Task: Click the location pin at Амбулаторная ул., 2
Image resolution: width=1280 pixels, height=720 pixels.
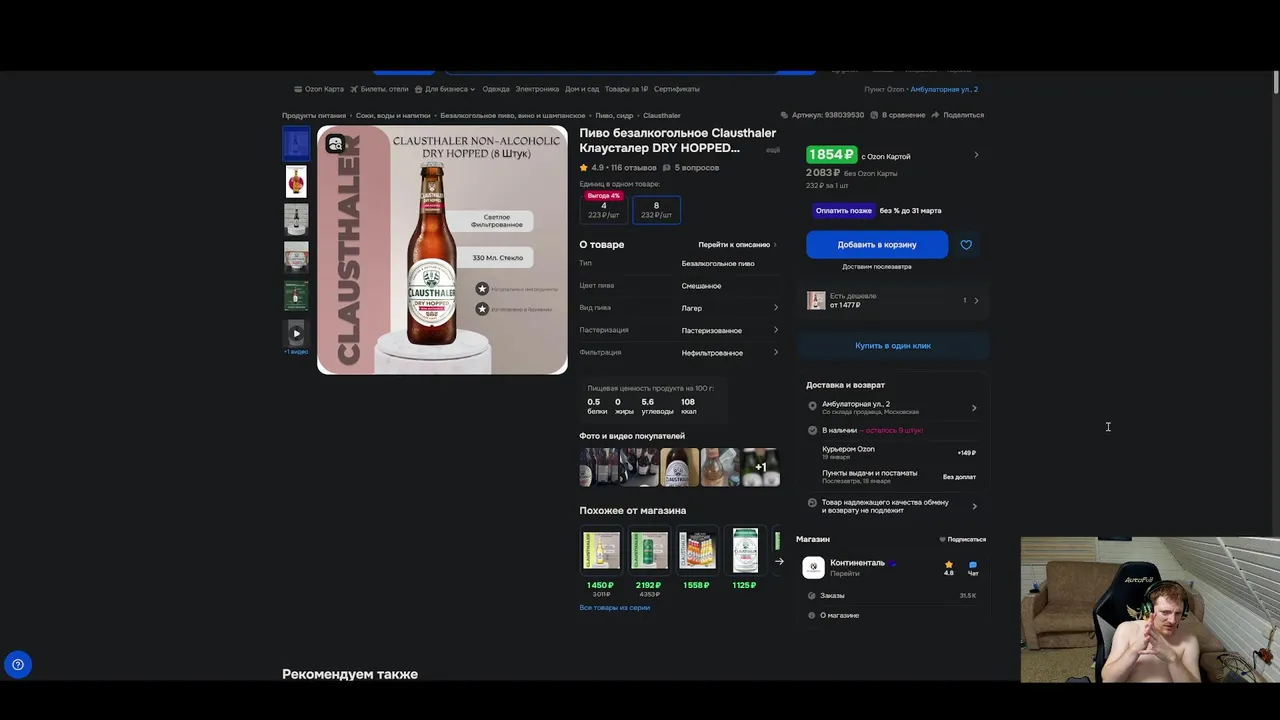Action: (812, 406)
